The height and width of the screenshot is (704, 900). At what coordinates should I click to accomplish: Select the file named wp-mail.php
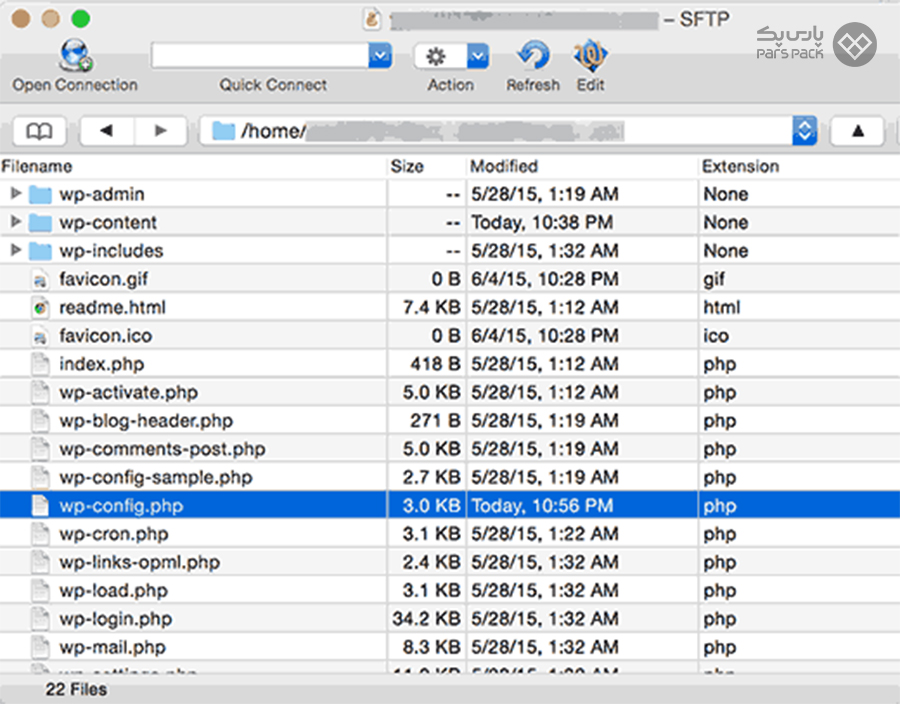[112, 647]
